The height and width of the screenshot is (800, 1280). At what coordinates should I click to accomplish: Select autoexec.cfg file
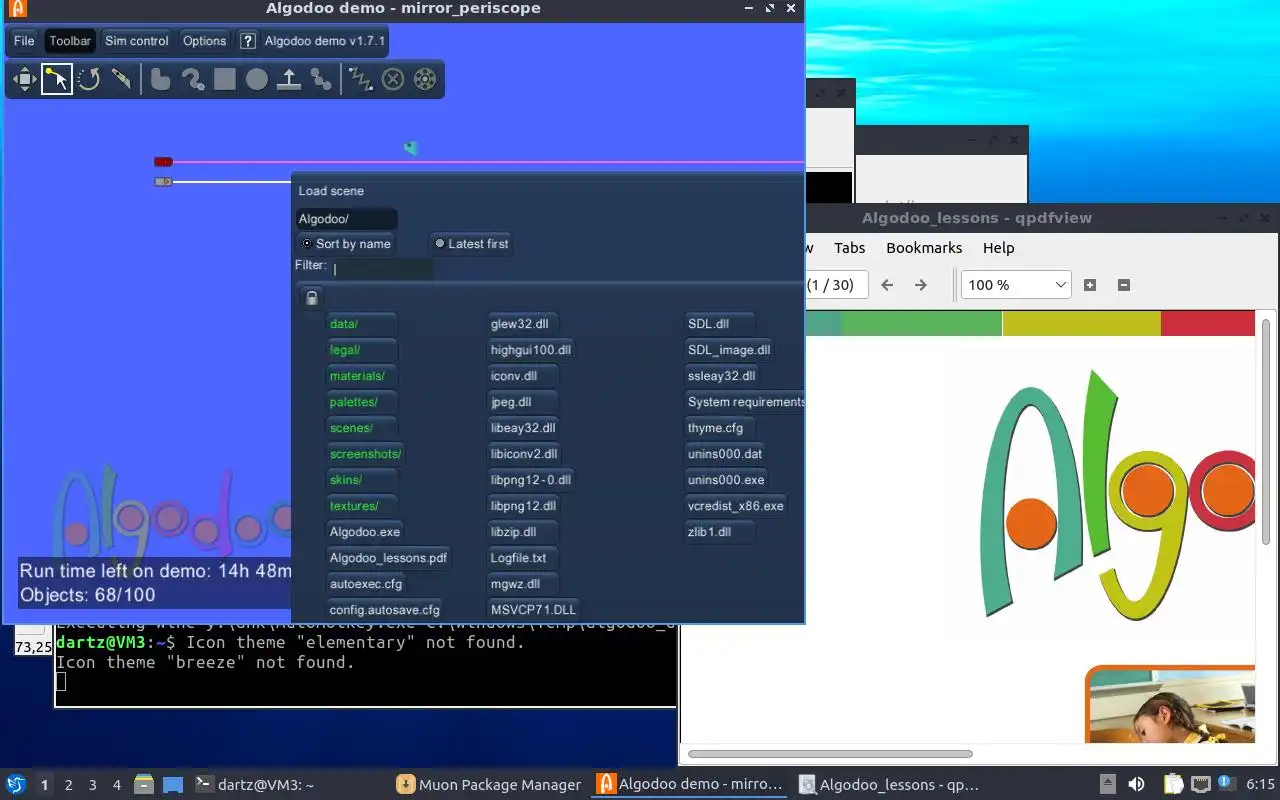tap(366, 584)
